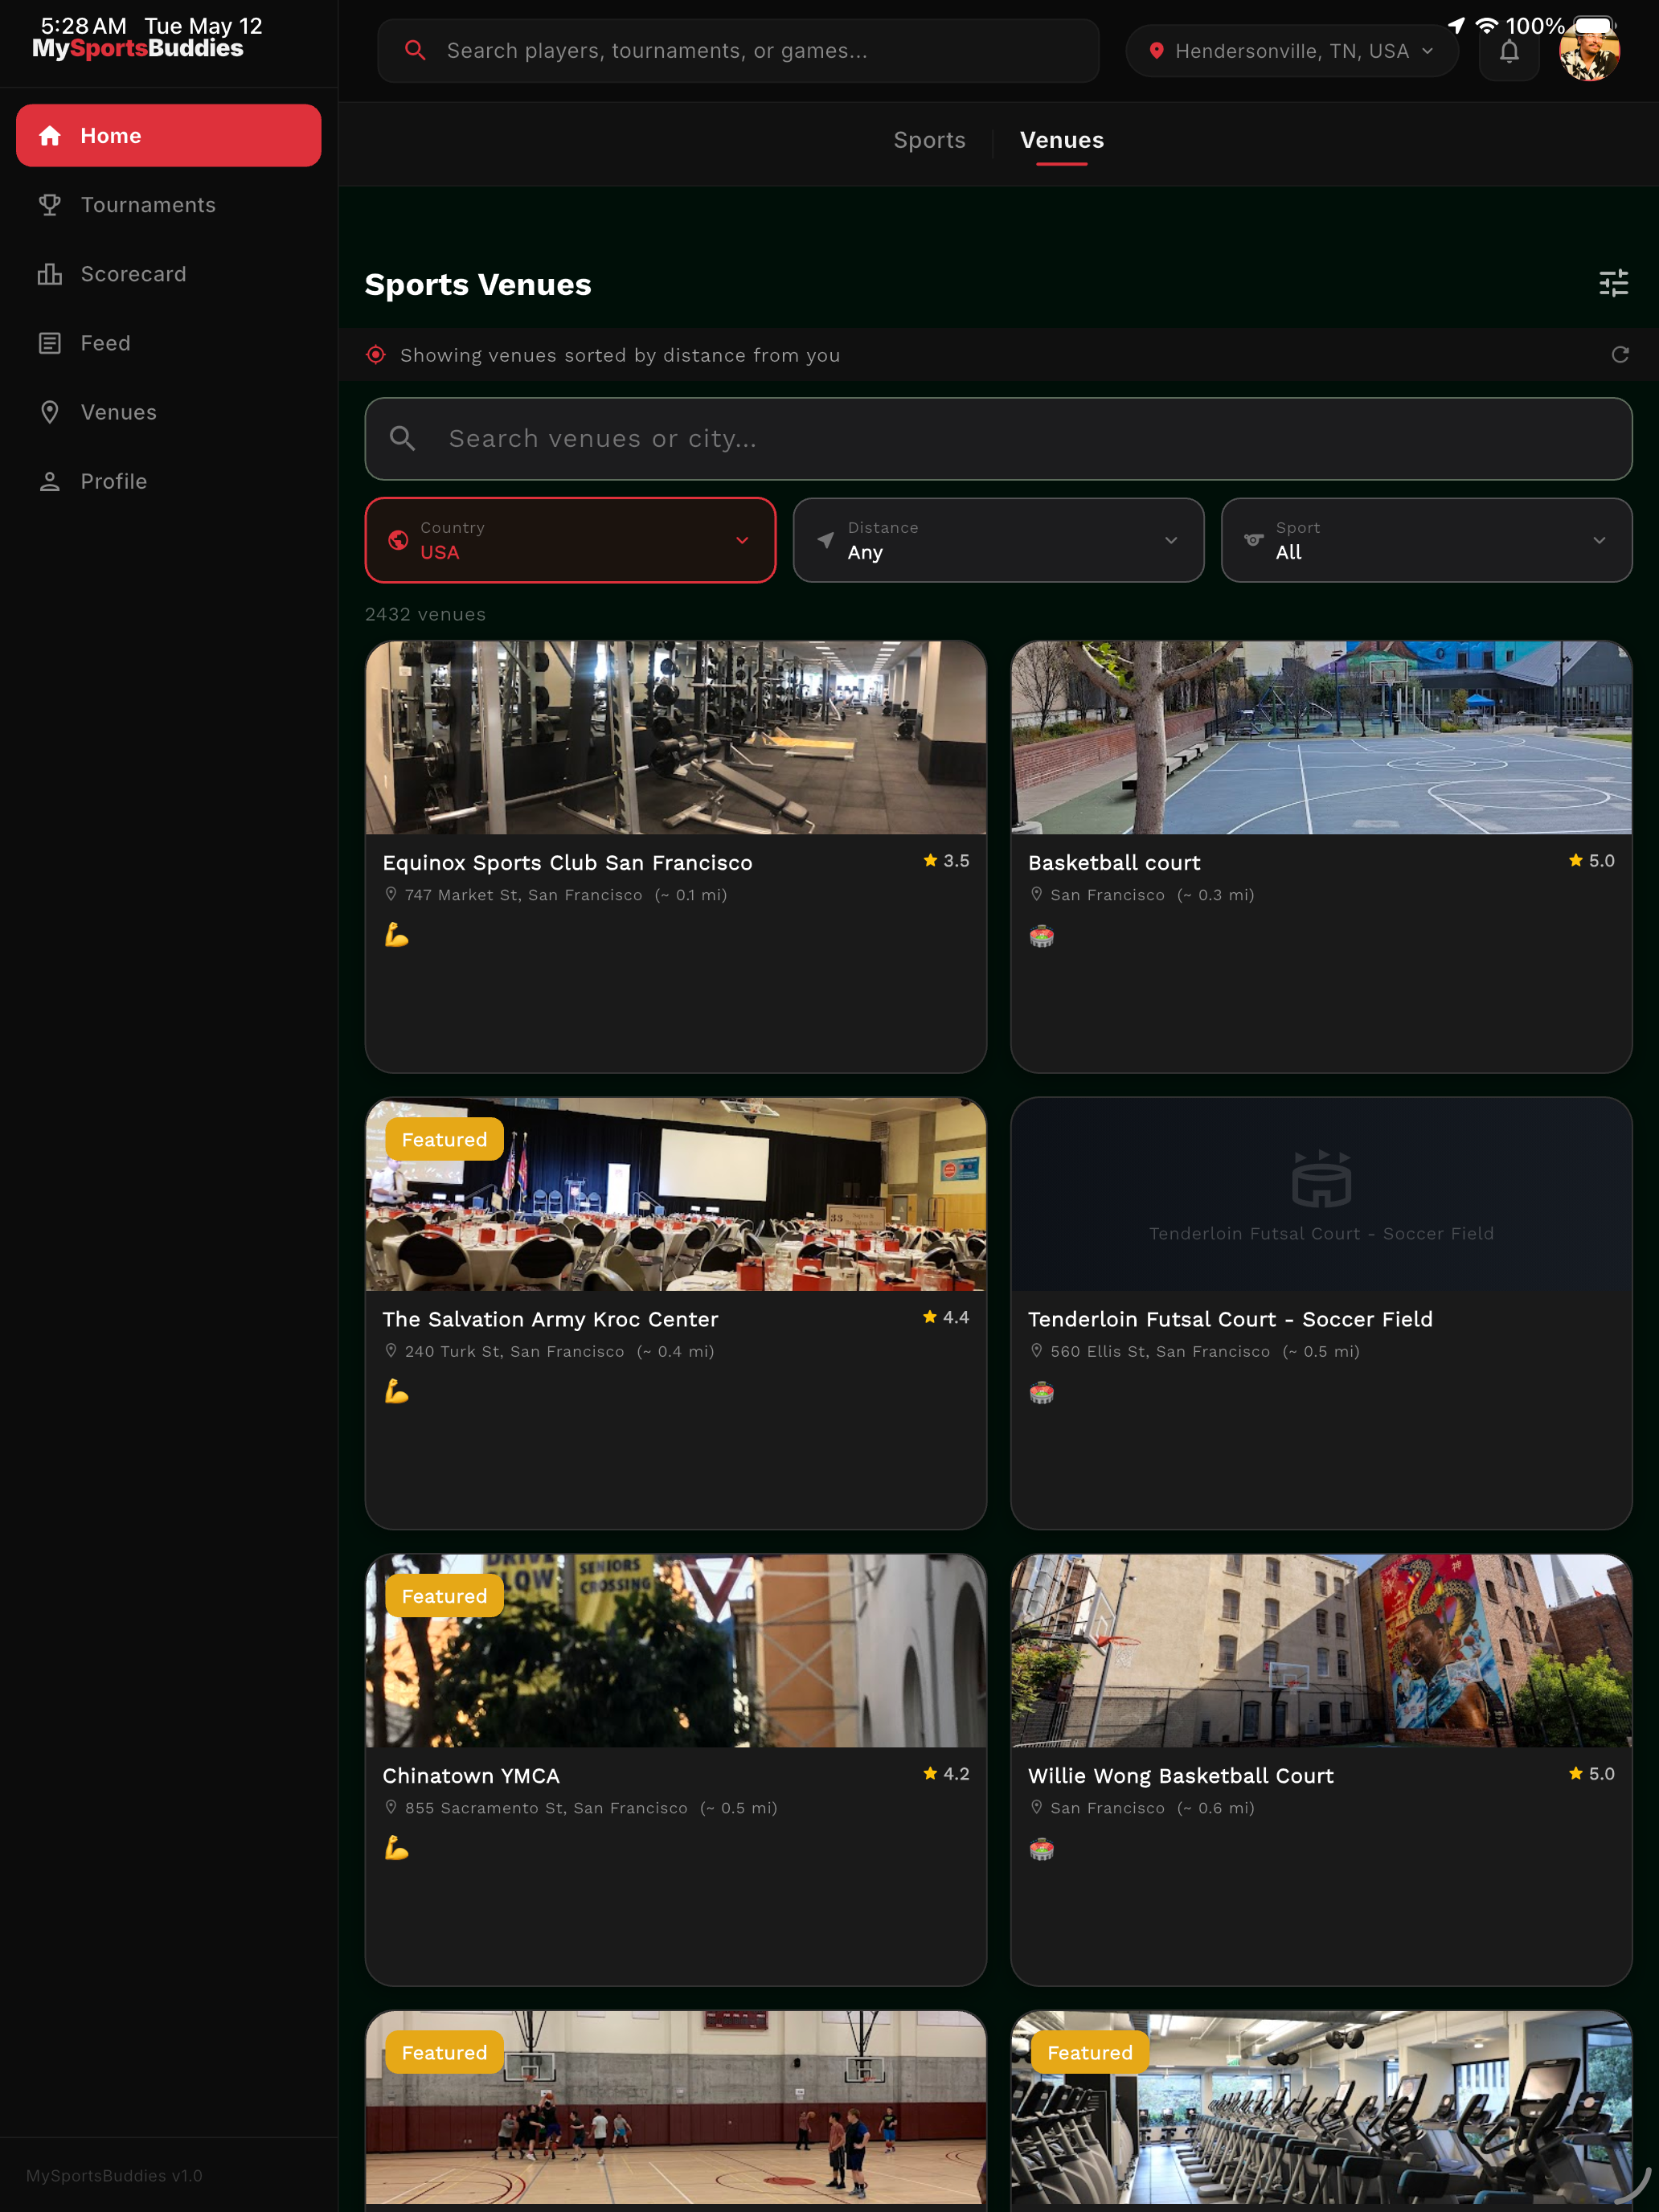
Task: Click the fitness emoji on Equinox Sports Club card
Action: pos(396,935)
